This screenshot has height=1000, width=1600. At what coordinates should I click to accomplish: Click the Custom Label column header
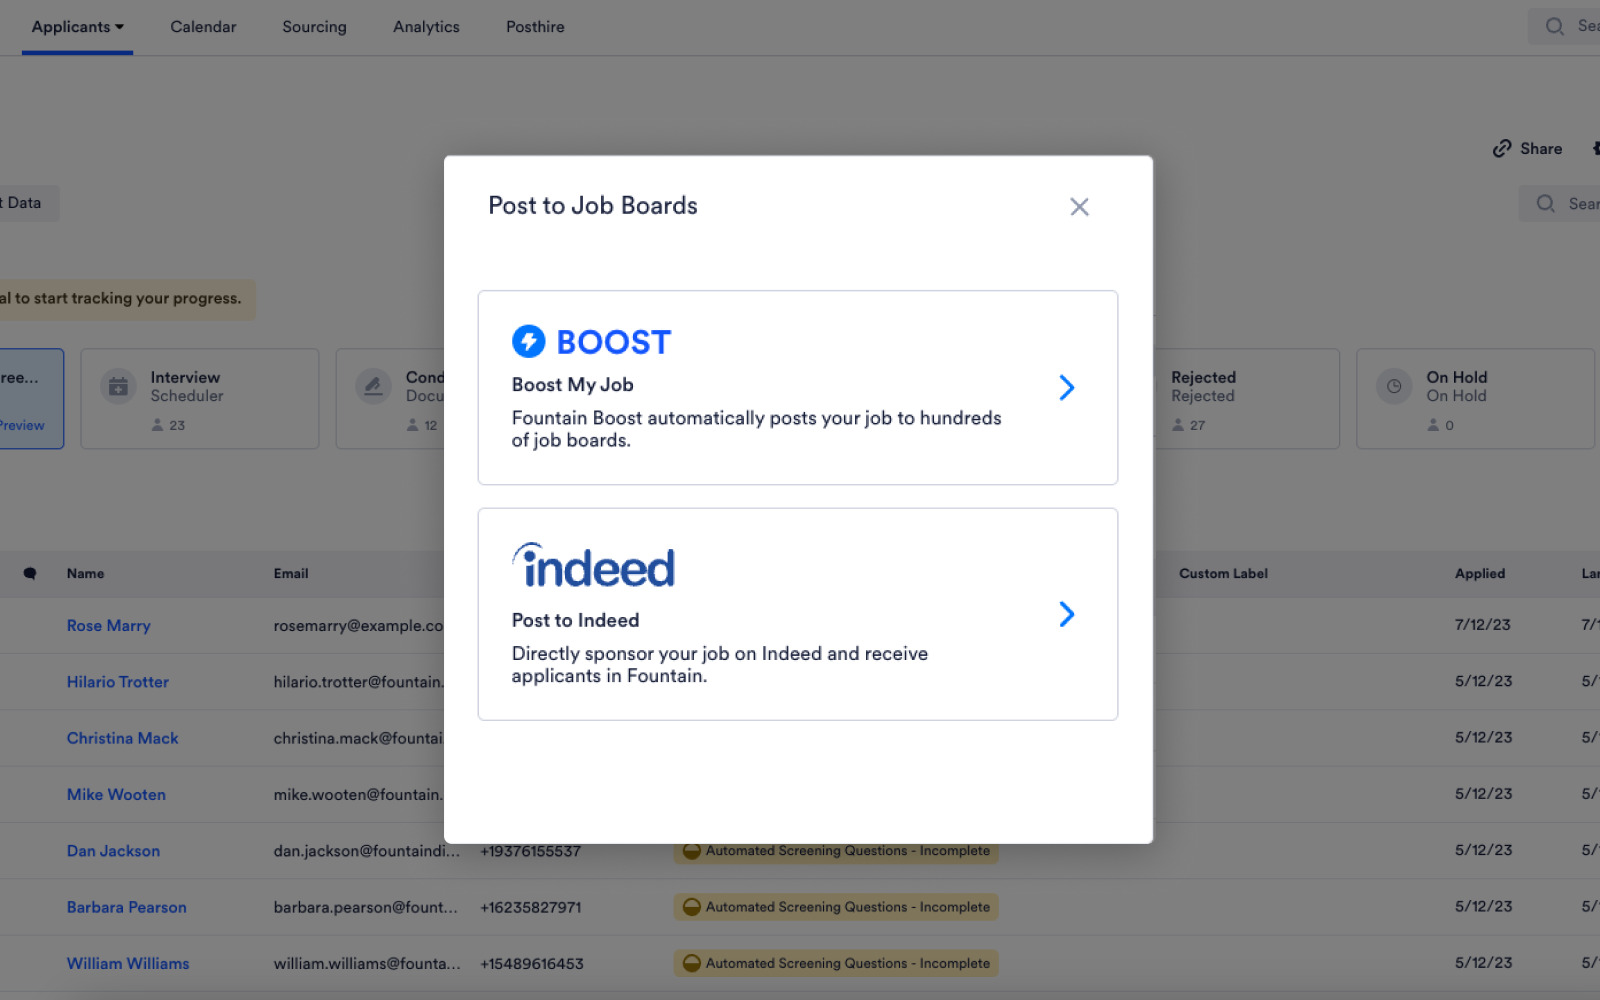pyautogui.click(x=1223, y=573)
